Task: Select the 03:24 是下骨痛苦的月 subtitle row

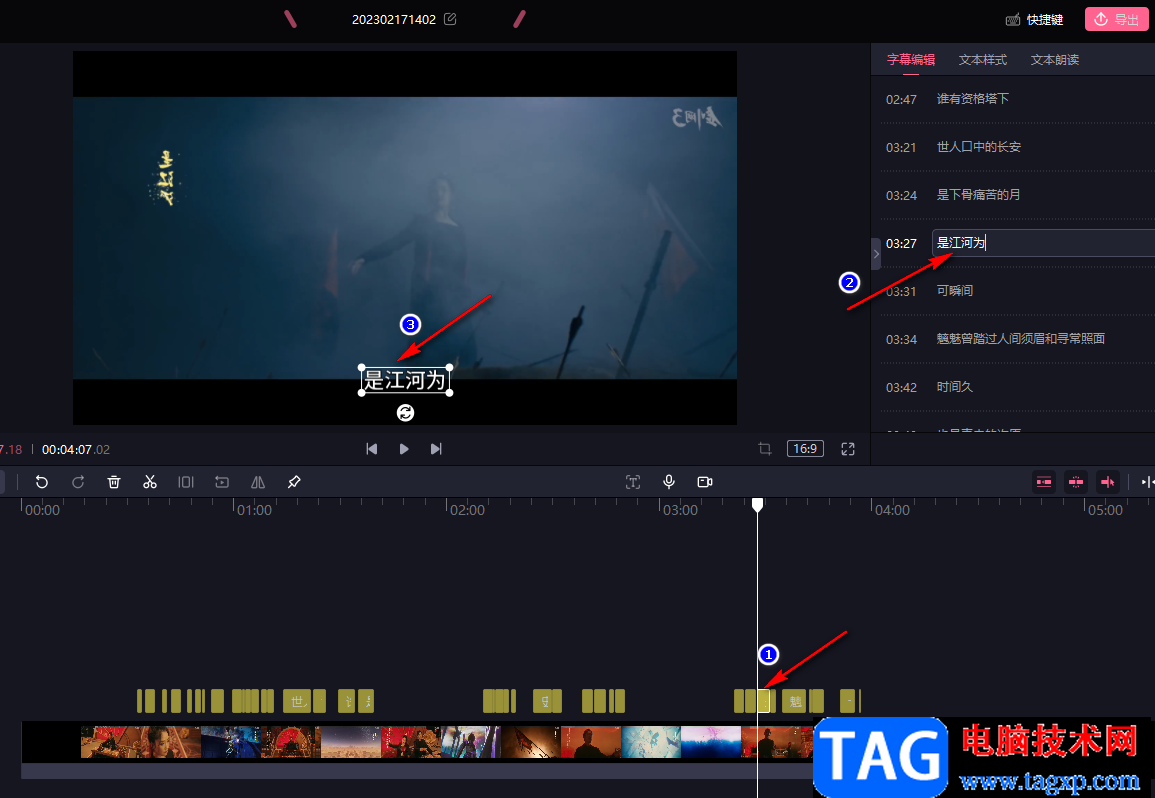Action: (1017, 195)
